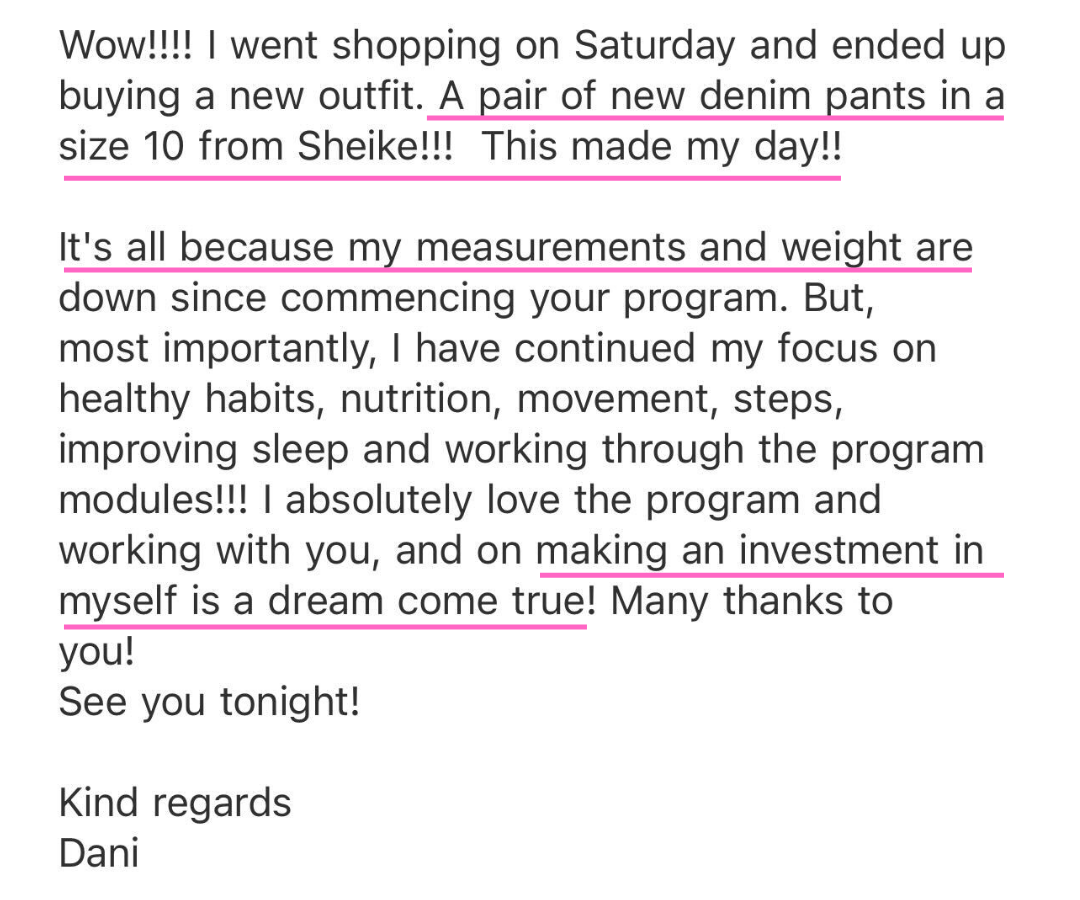The width and height of the screenshot is (1080, 900).
Task: Click the signature name "Dani"
Action: pyautogui.click(x=99, y=852)
